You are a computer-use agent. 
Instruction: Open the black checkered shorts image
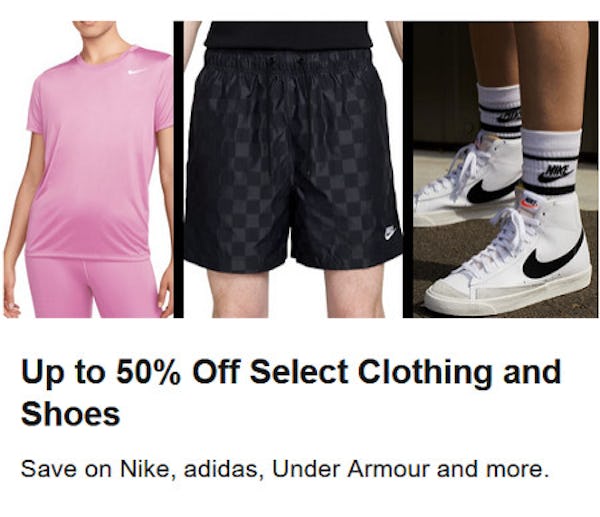tap(293, 169)
